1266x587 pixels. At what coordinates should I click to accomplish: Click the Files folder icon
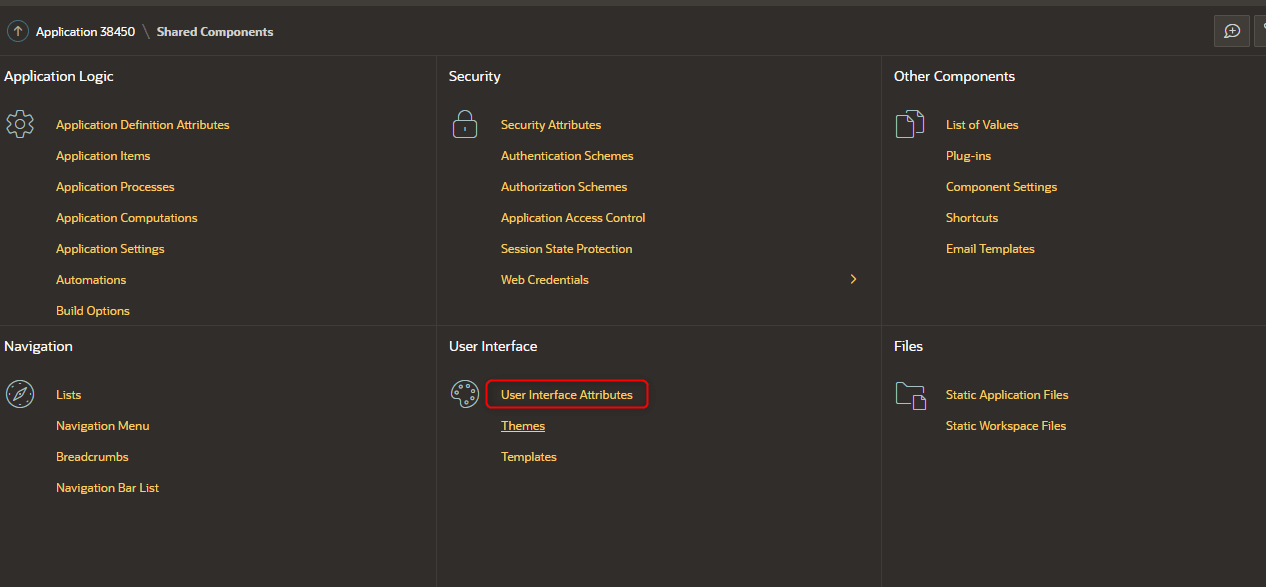[910, 395]
